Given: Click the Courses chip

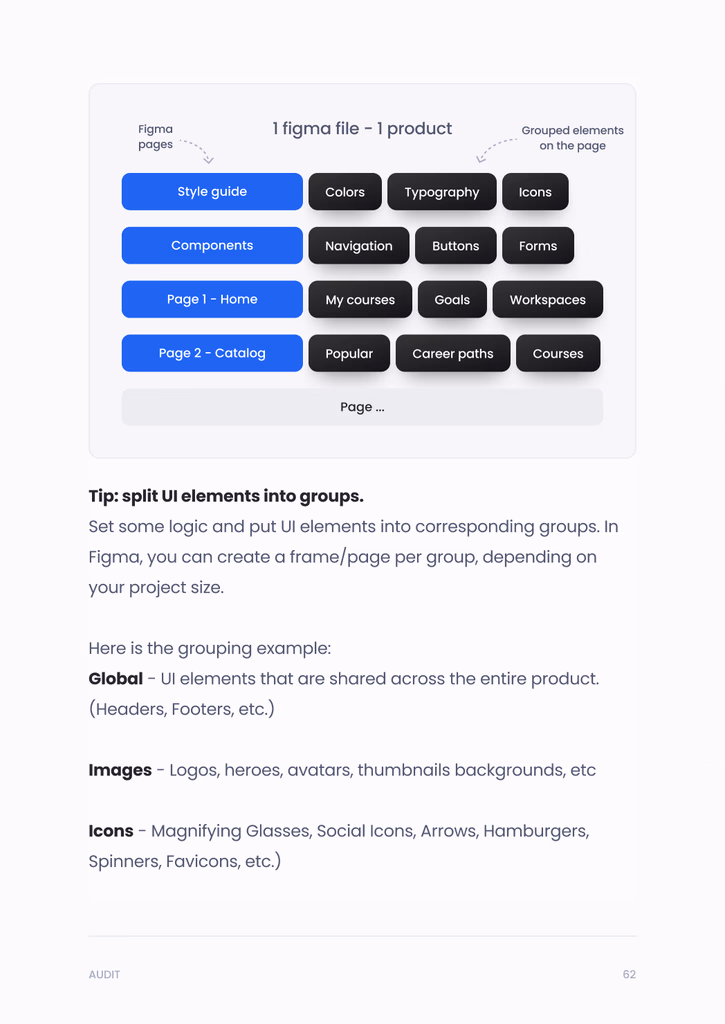Looking at the screenshot, I should point(558,354).
